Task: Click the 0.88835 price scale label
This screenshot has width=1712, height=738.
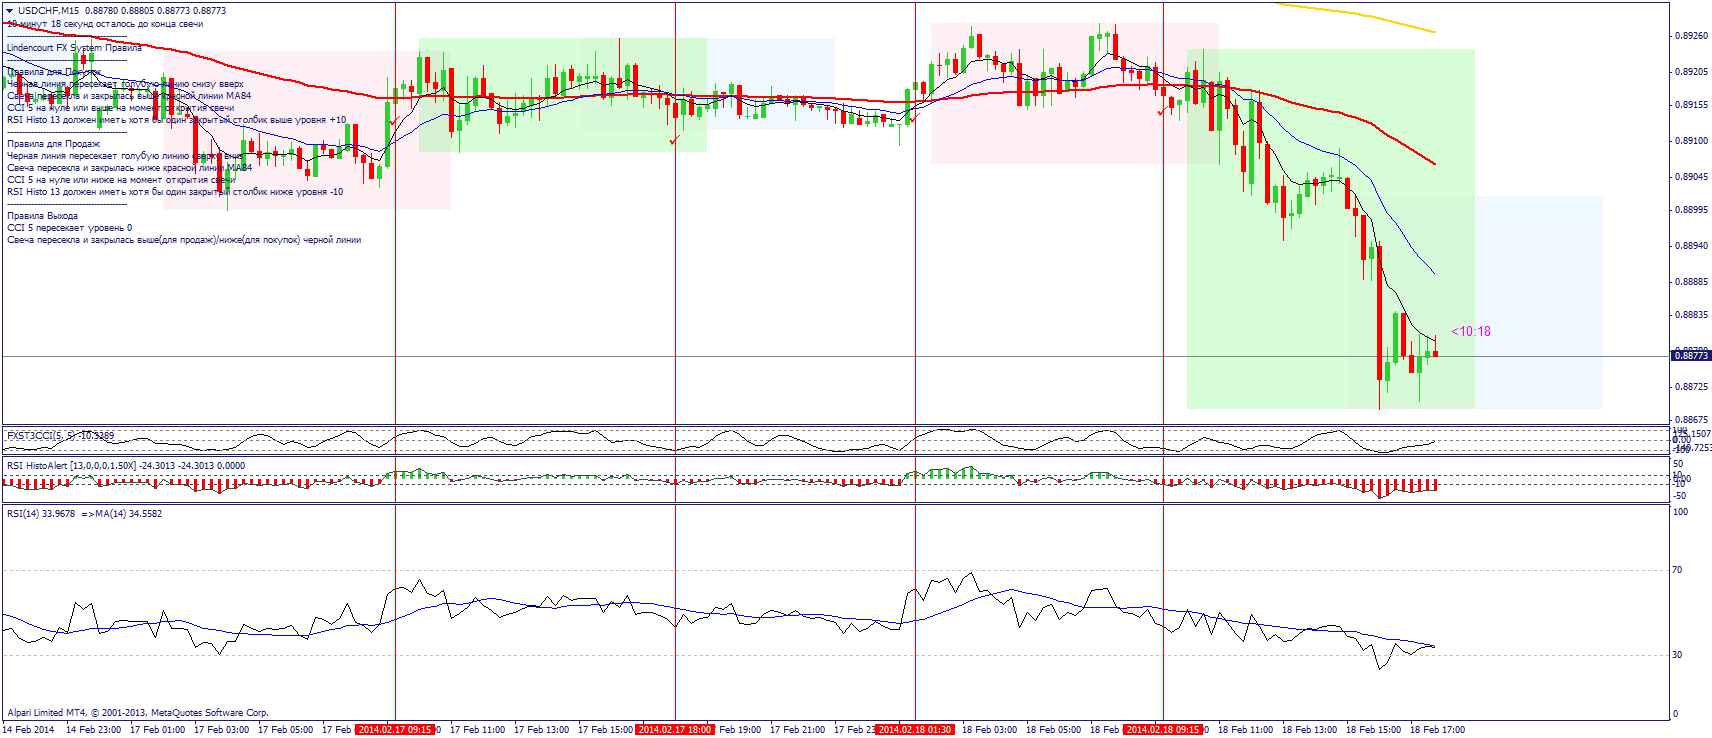Action: (x=1692, y=315)
